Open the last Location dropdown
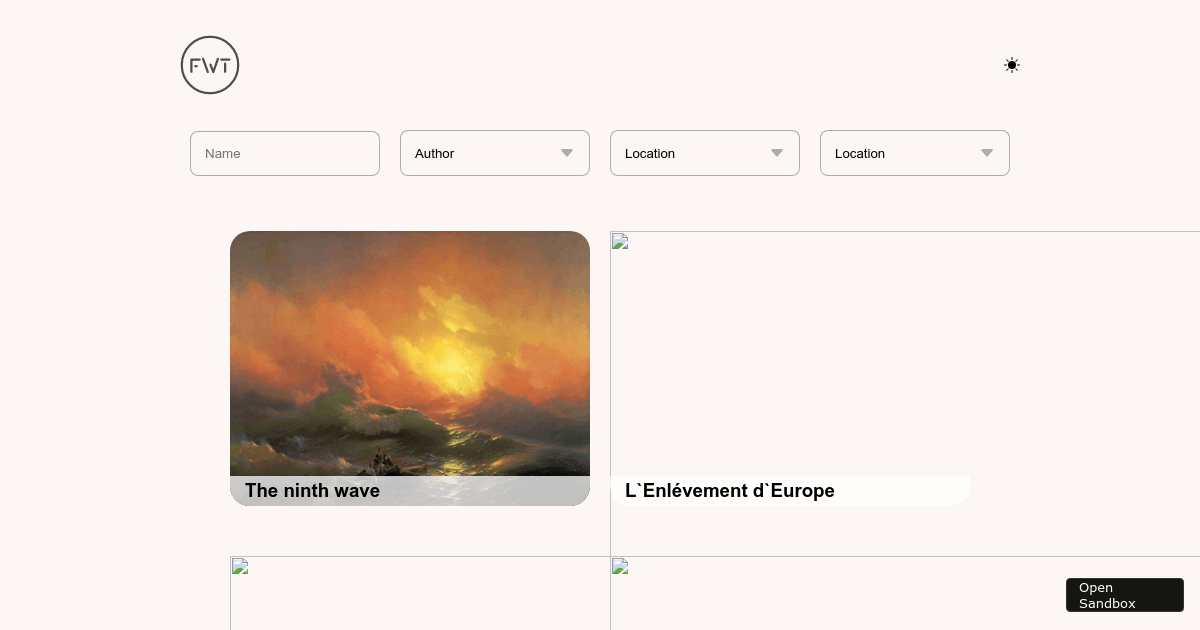The image size is (1200, 630). (x=915, y=153)
